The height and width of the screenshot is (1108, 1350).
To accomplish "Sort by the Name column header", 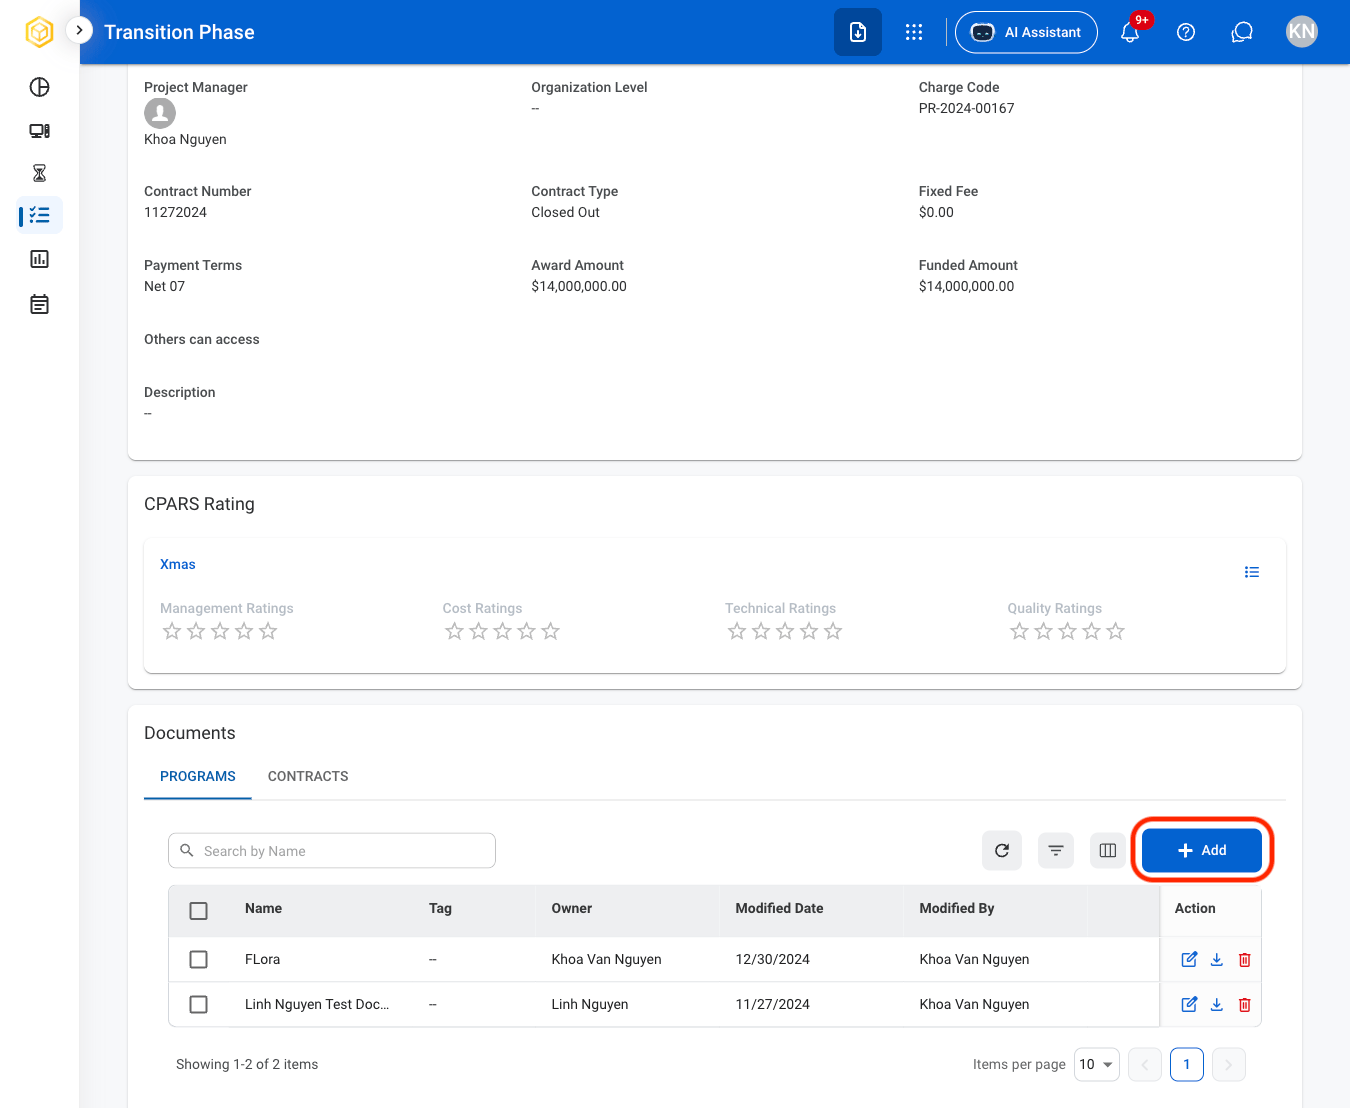I will 263,908.
